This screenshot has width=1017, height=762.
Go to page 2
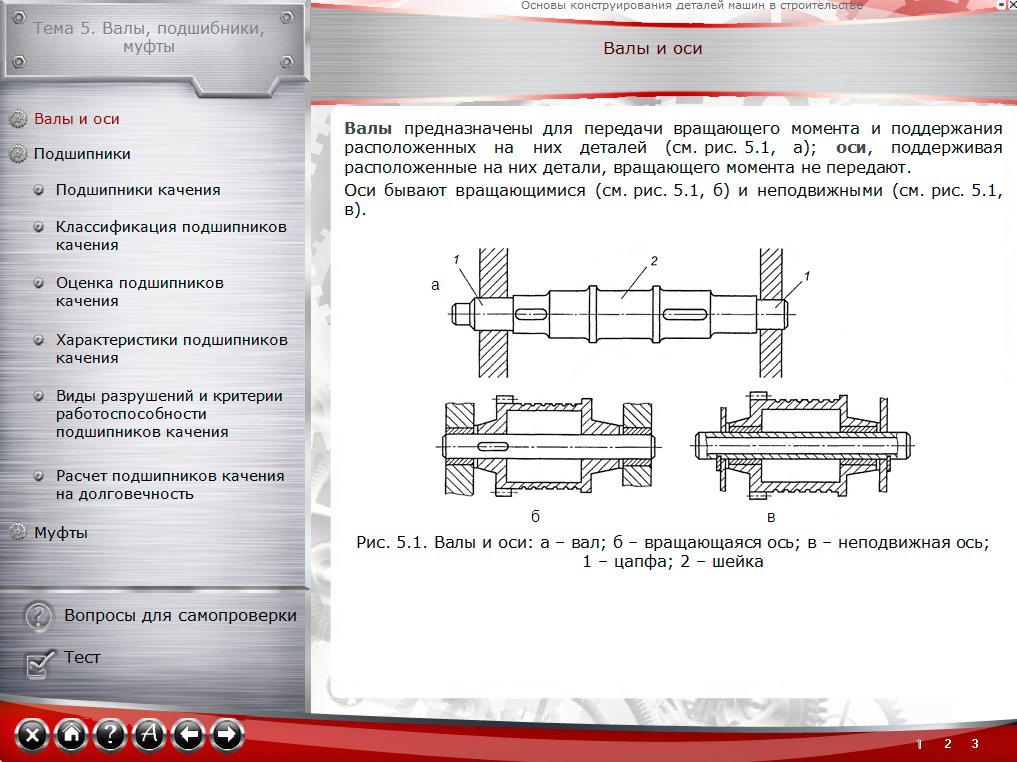tap(947, 743)
